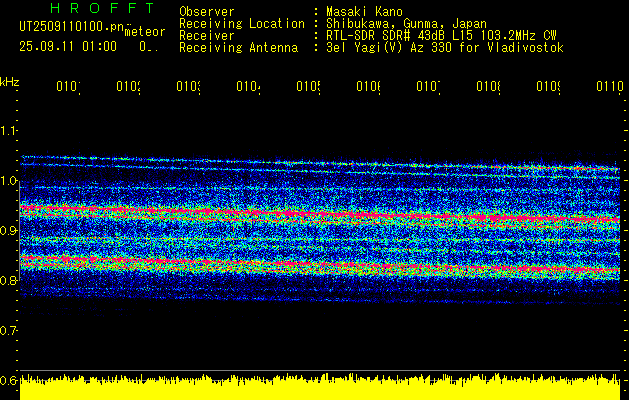629x400 pixels.
Task: Click the 'Receiver' field label
Action: tap(207, 36)
